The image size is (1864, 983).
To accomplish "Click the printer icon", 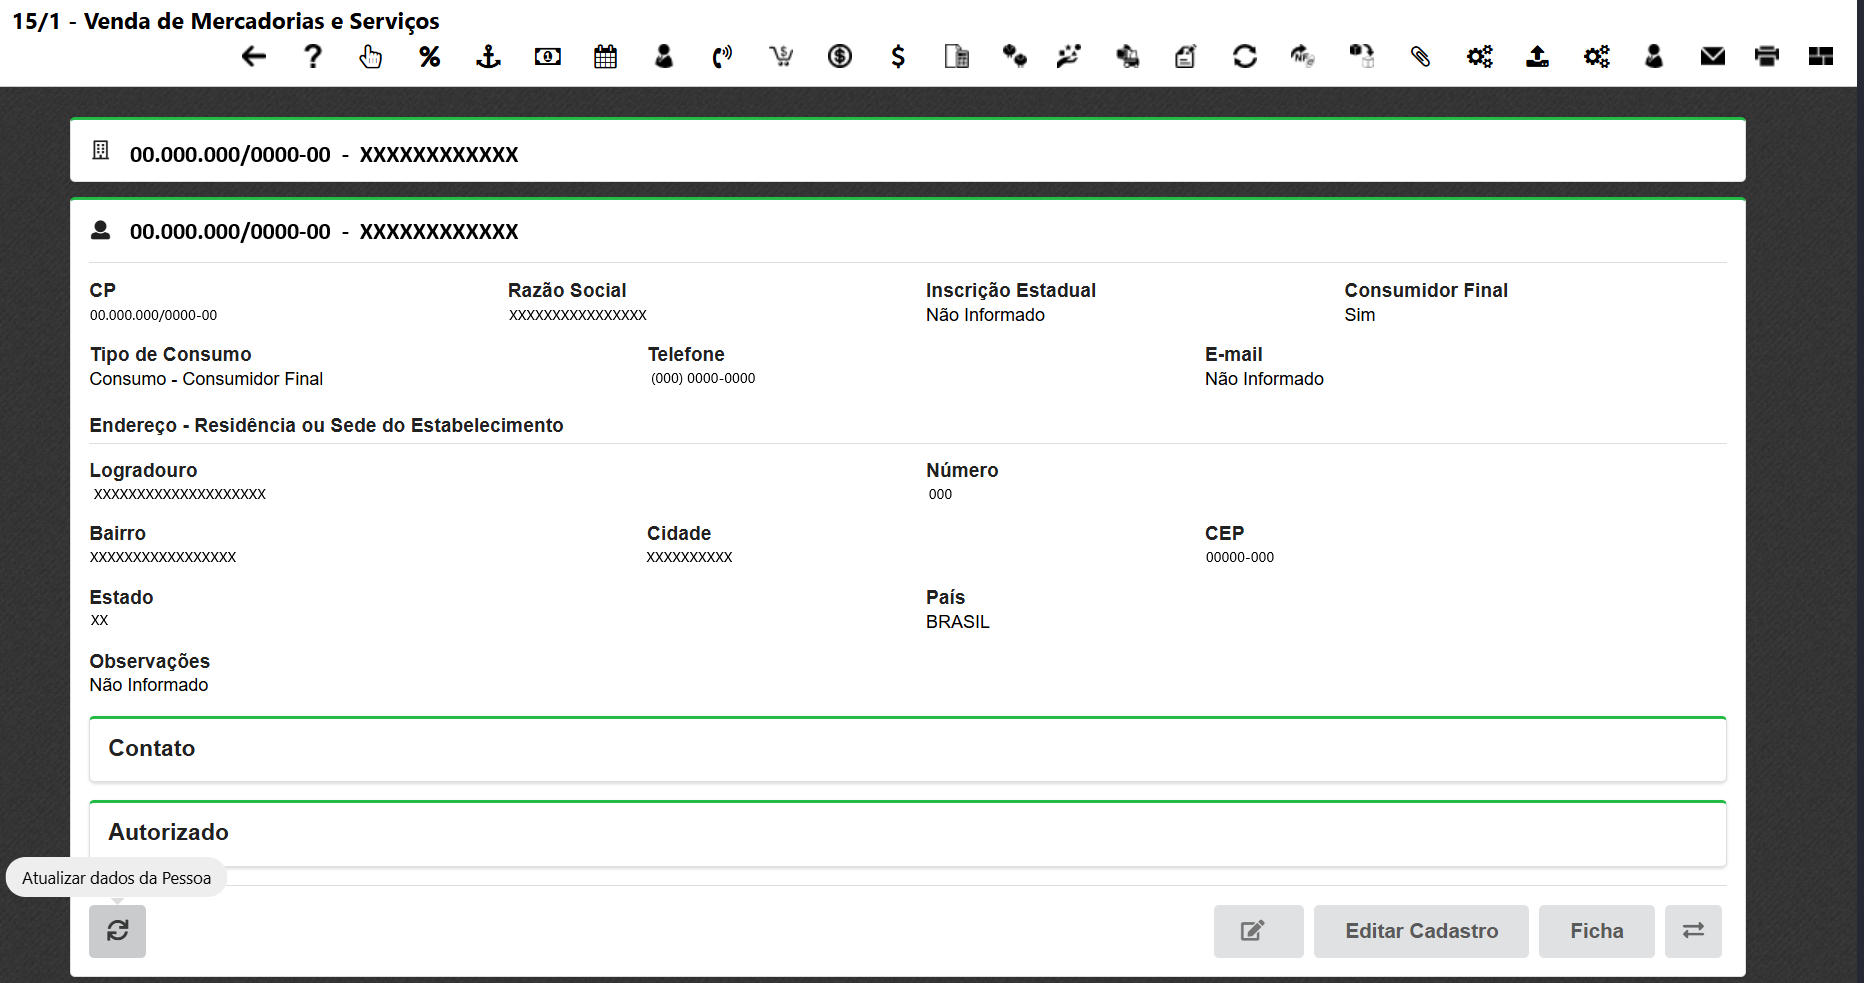I will [1767, 57].
